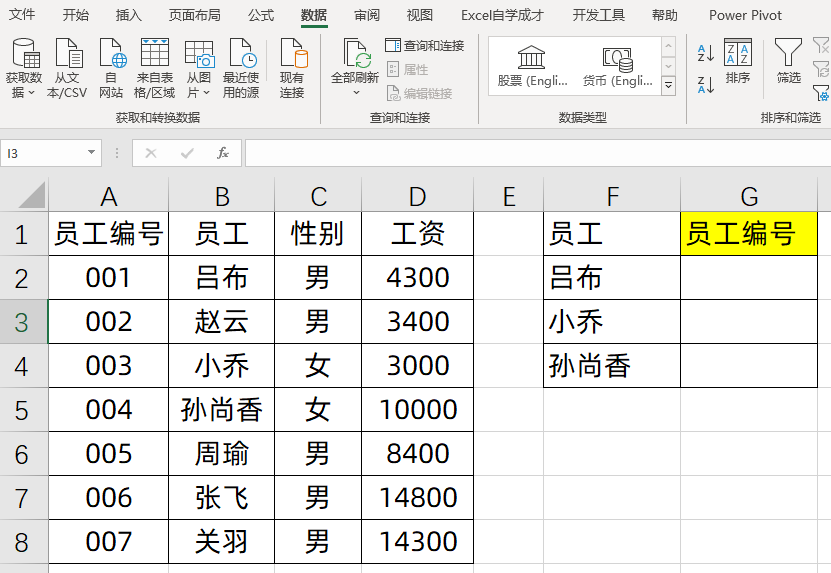Screen dimensions: 831x573
Task: Select the cell with salary 14800
Action: click(418, 498)
